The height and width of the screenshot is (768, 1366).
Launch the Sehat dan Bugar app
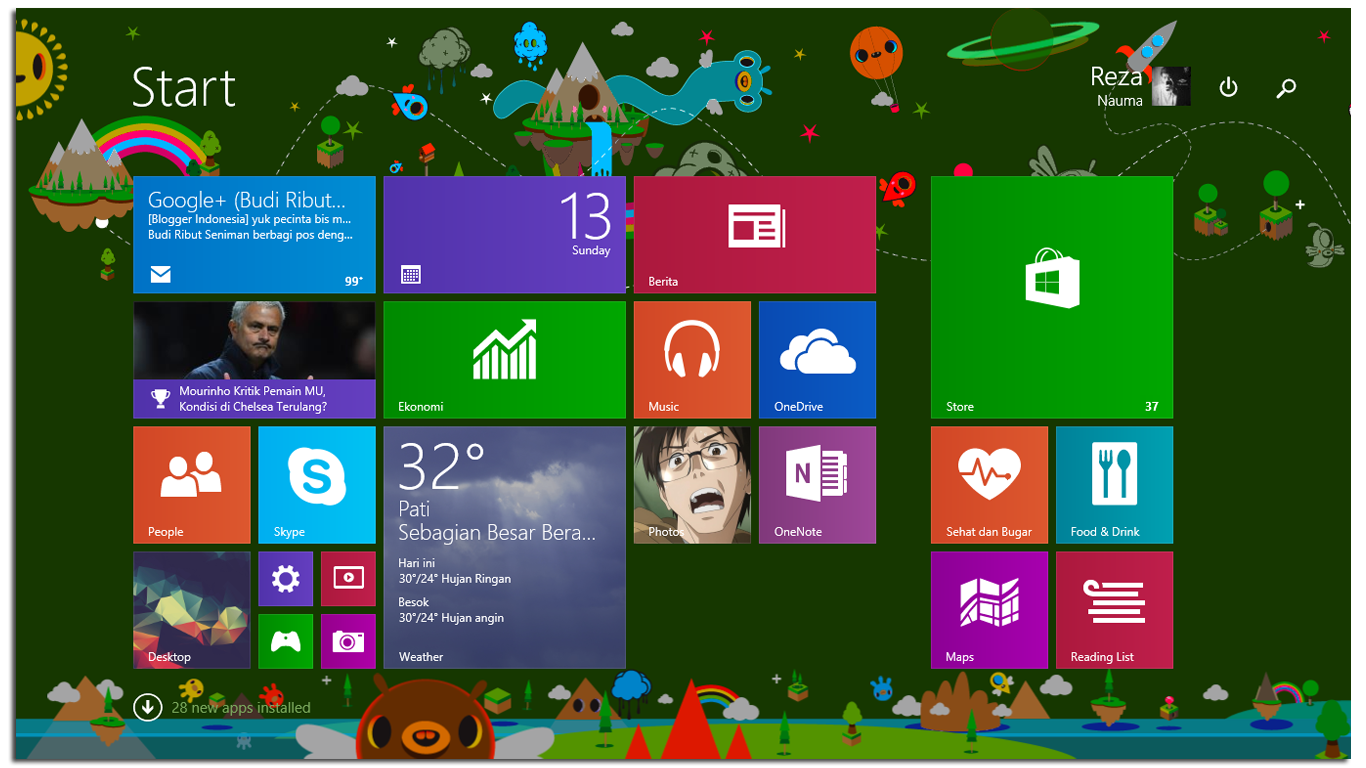coord(988,484)
